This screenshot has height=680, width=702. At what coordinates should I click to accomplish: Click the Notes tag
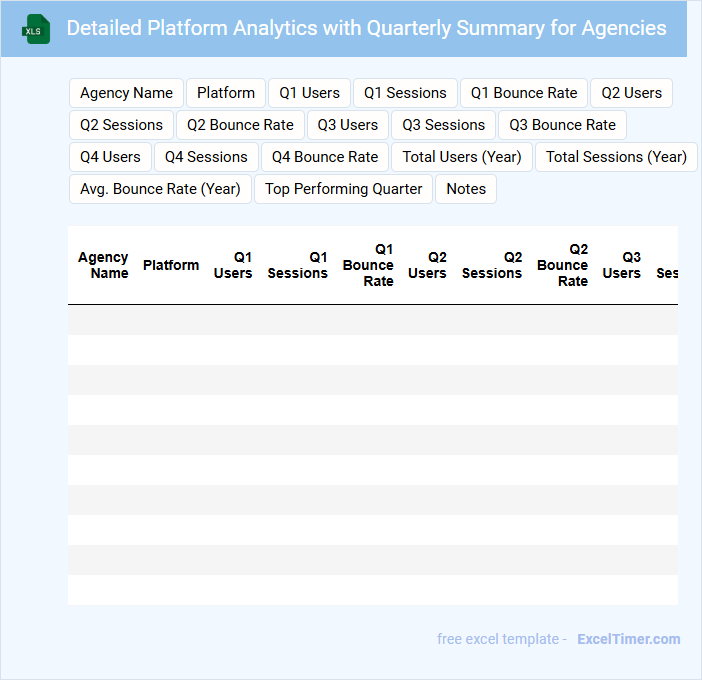pyautogui.click(x=466, y=189)
